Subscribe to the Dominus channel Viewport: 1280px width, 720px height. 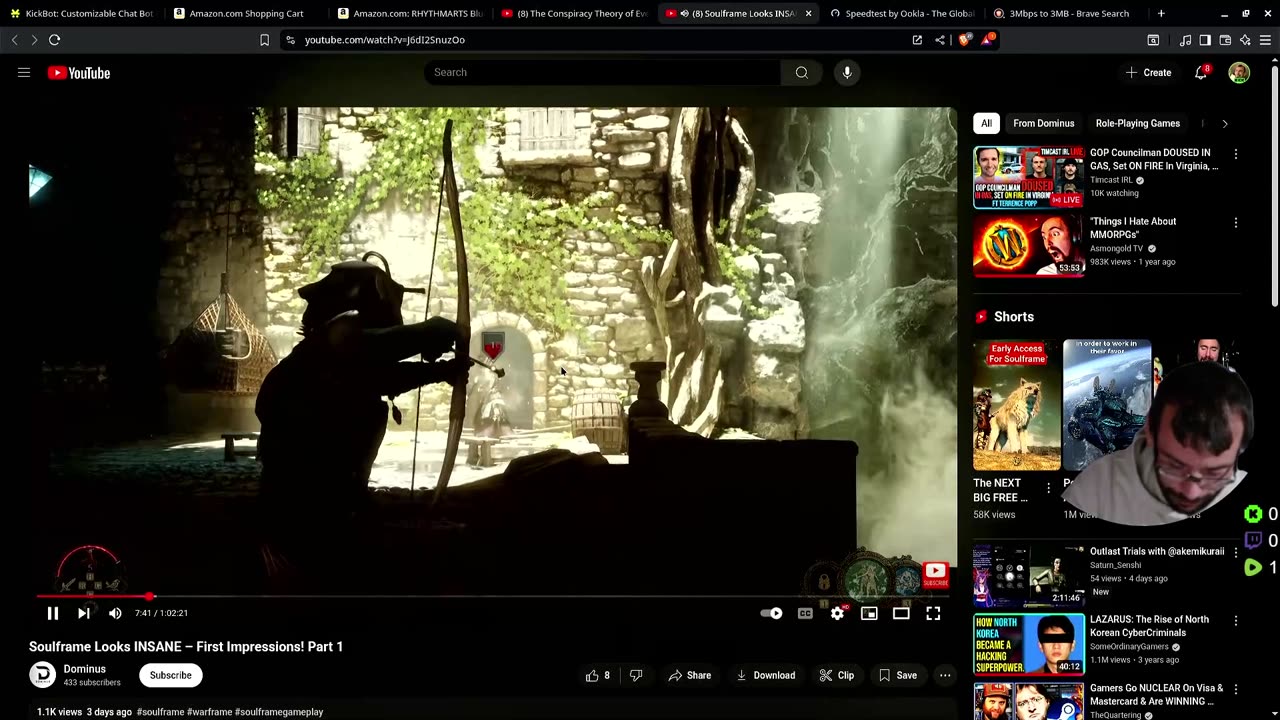pyautogui.click(x=170, y=675)
